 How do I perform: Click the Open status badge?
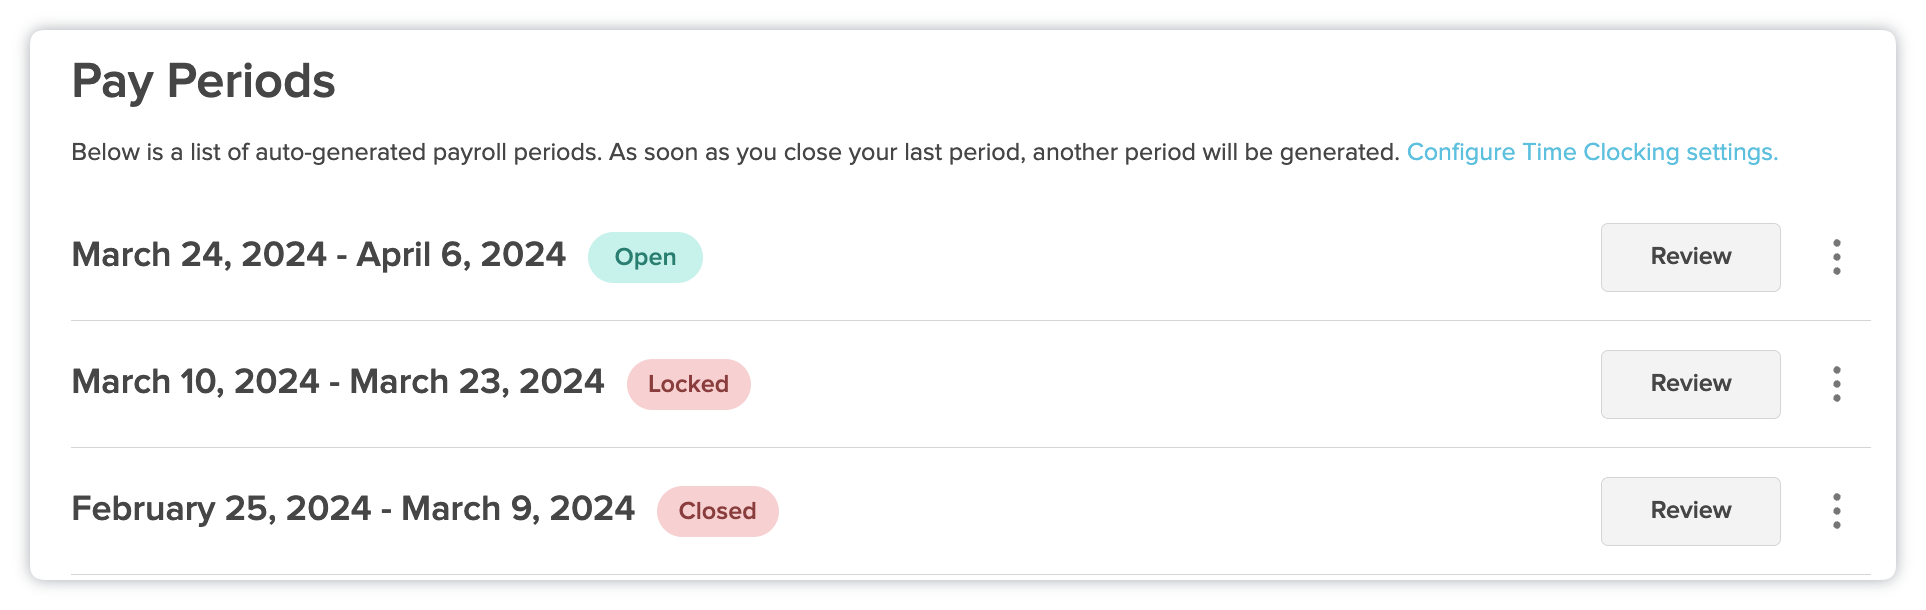point(645,257)
